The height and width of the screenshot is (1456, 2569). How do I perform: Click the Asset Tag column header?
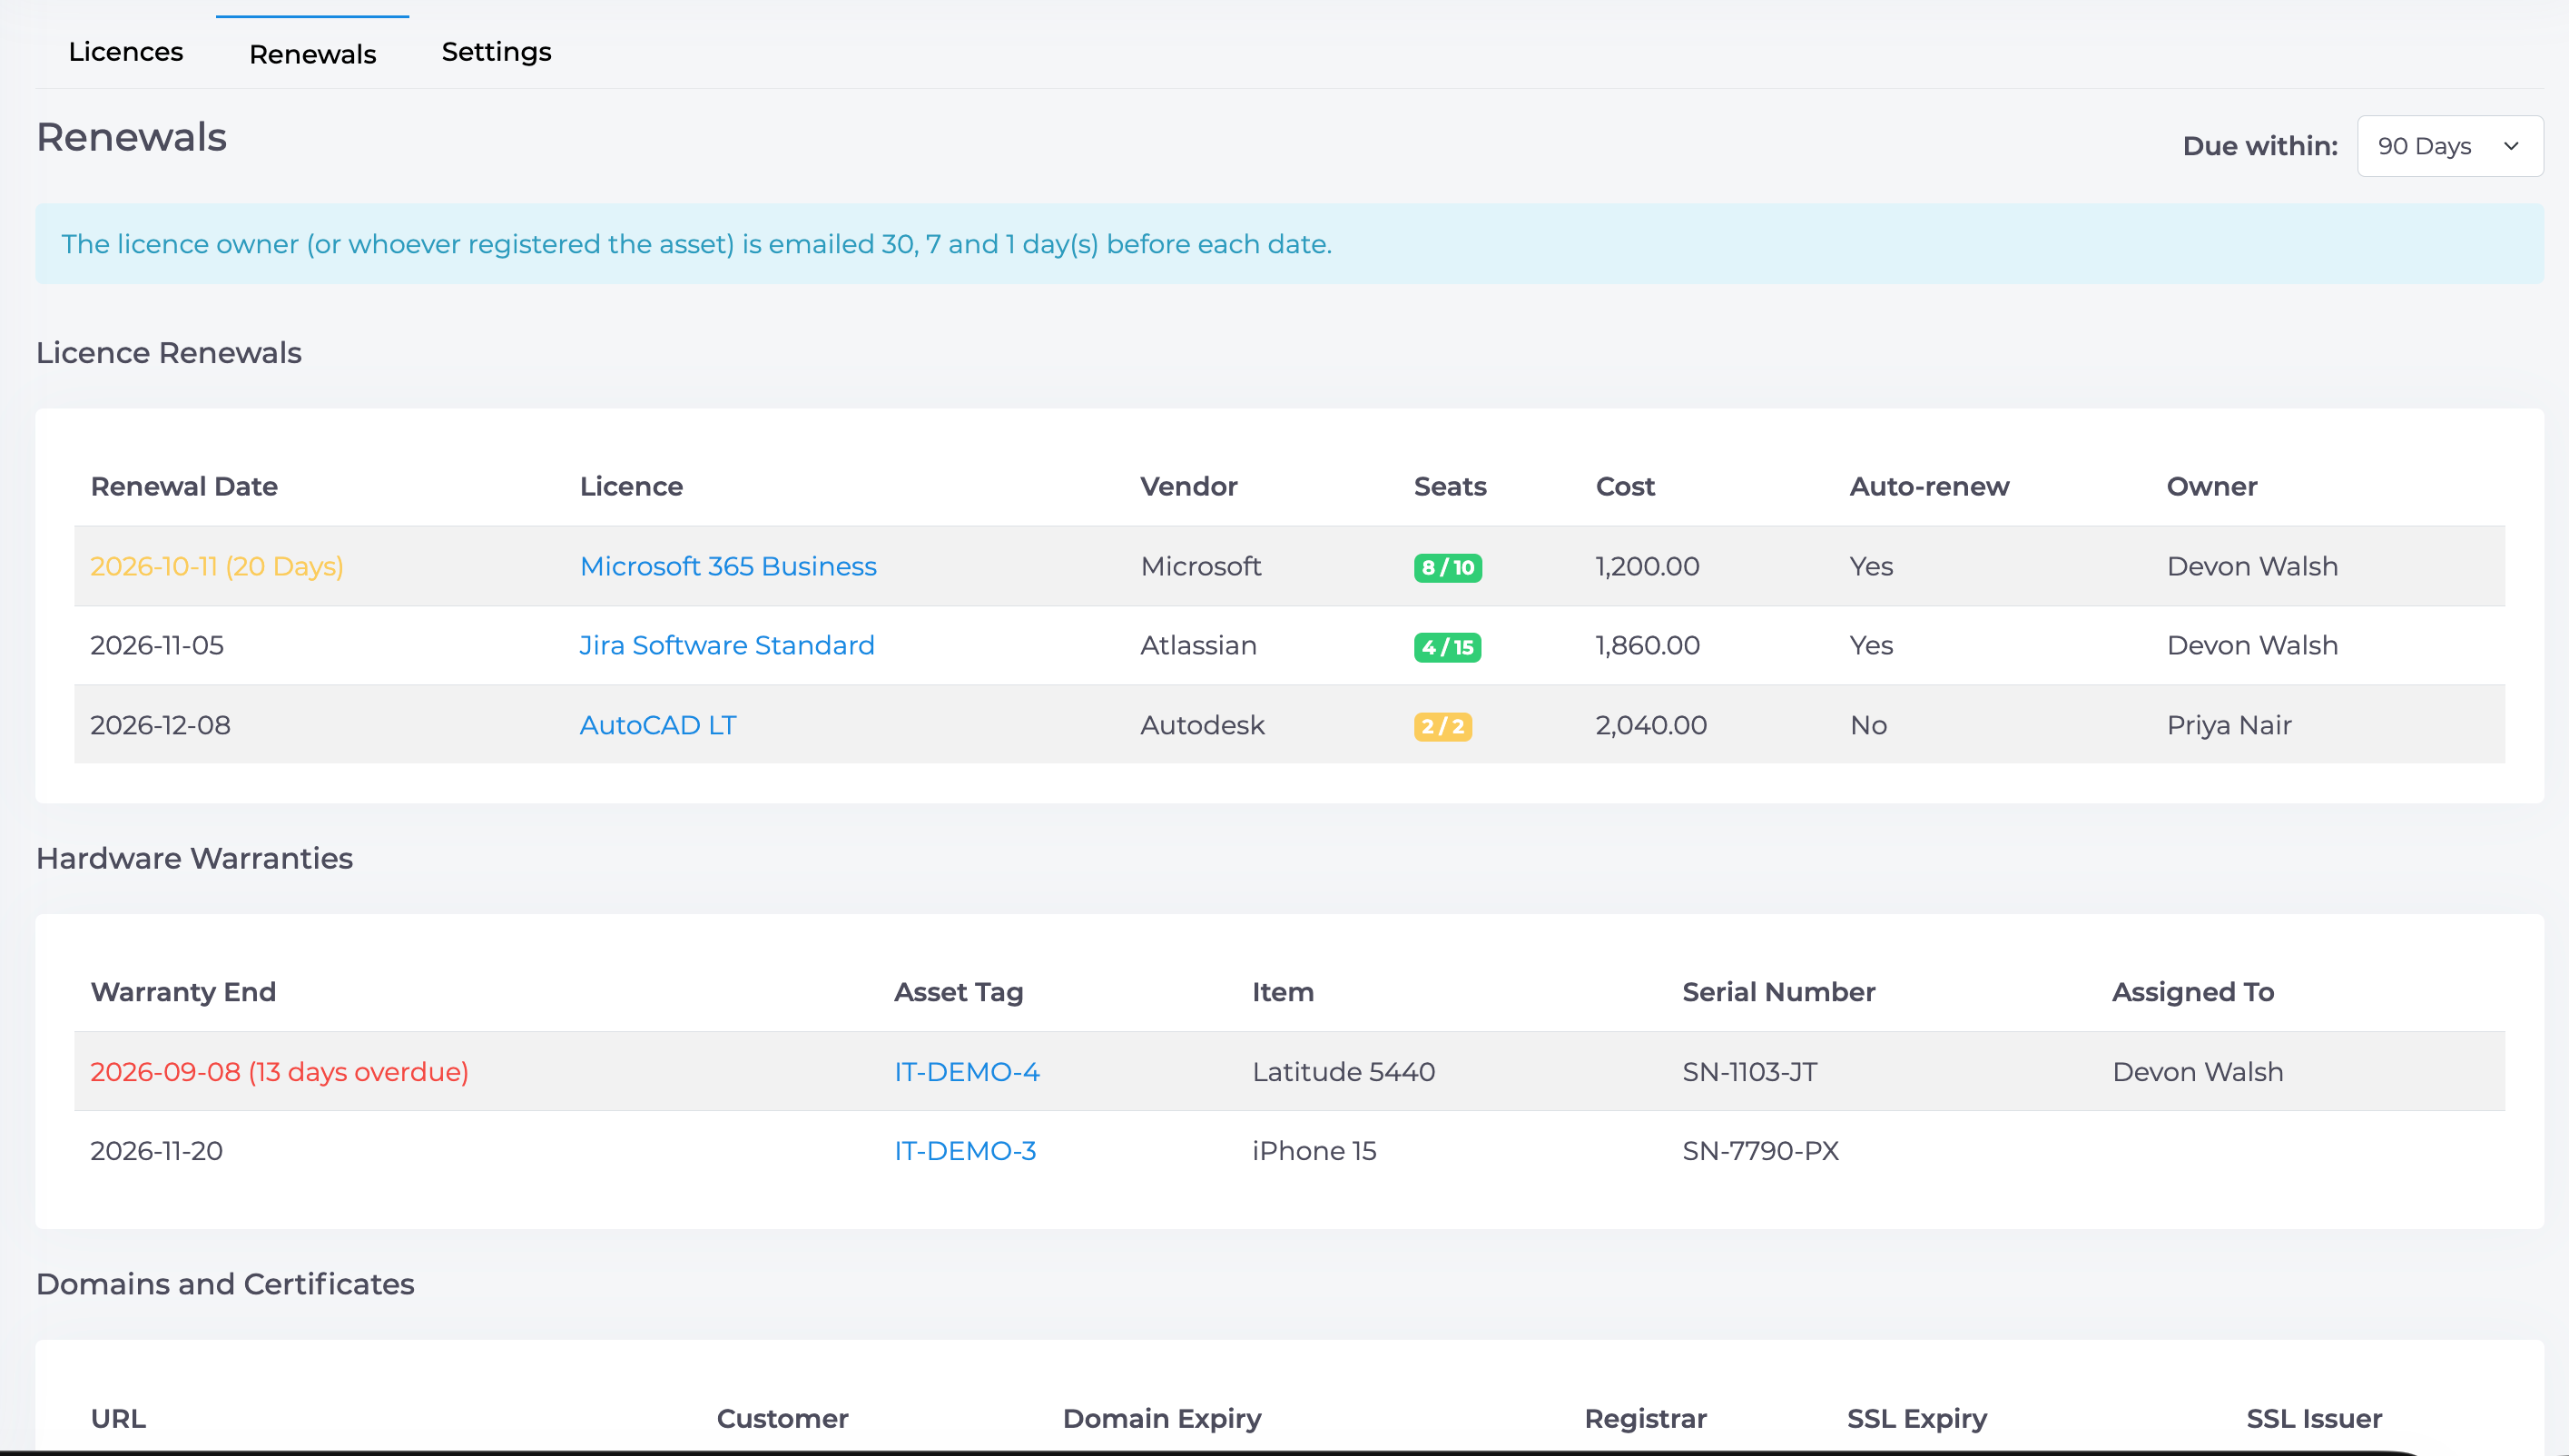pos(958,992)
